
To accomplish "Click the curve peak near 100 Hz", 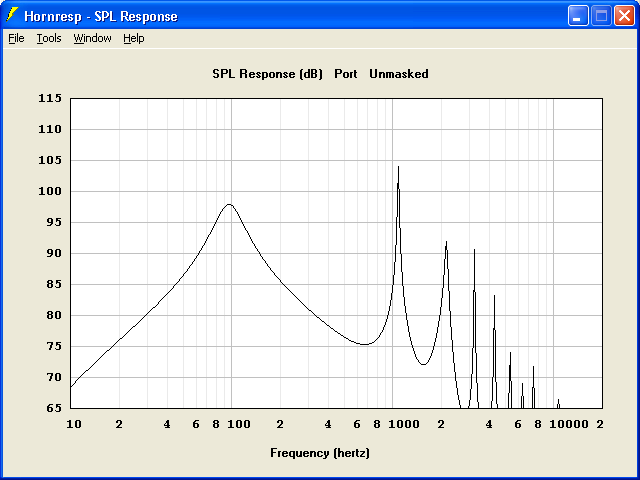I will [x=229, y=204].
